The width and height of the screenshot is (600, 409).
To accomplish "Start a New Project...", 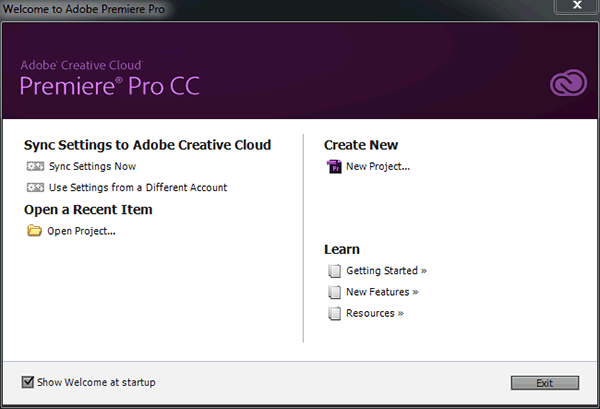I will 378,166.
